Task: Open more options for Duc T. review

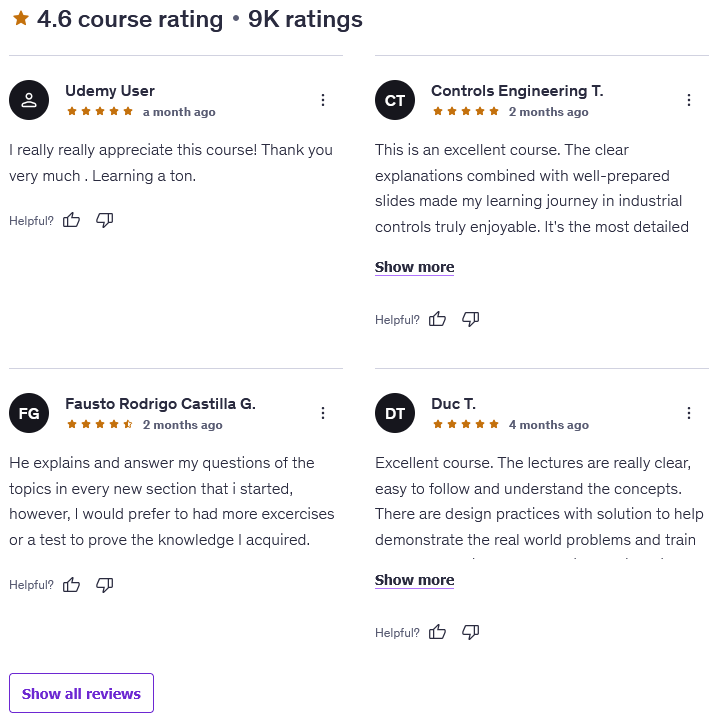Action: pyautogui.click(x=689, y=413)
